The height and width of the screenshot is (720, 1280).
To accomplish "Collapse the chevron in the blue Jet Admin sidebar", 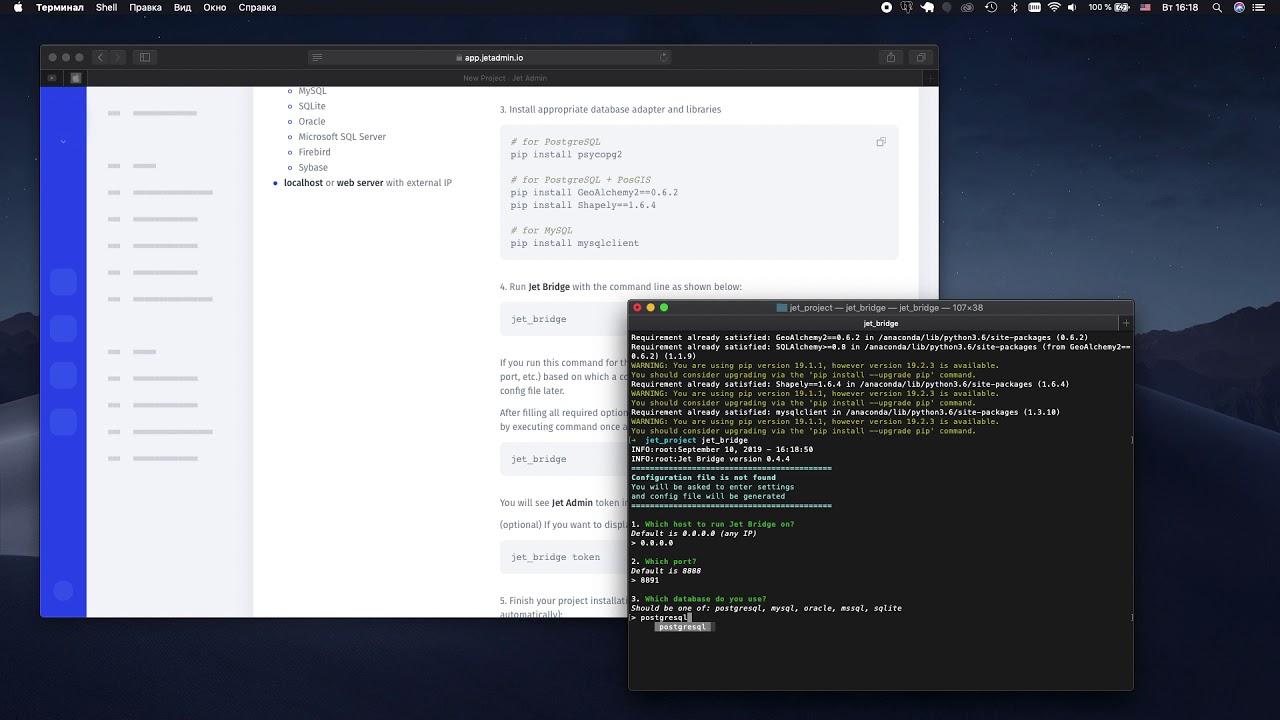I will [63, 141].
